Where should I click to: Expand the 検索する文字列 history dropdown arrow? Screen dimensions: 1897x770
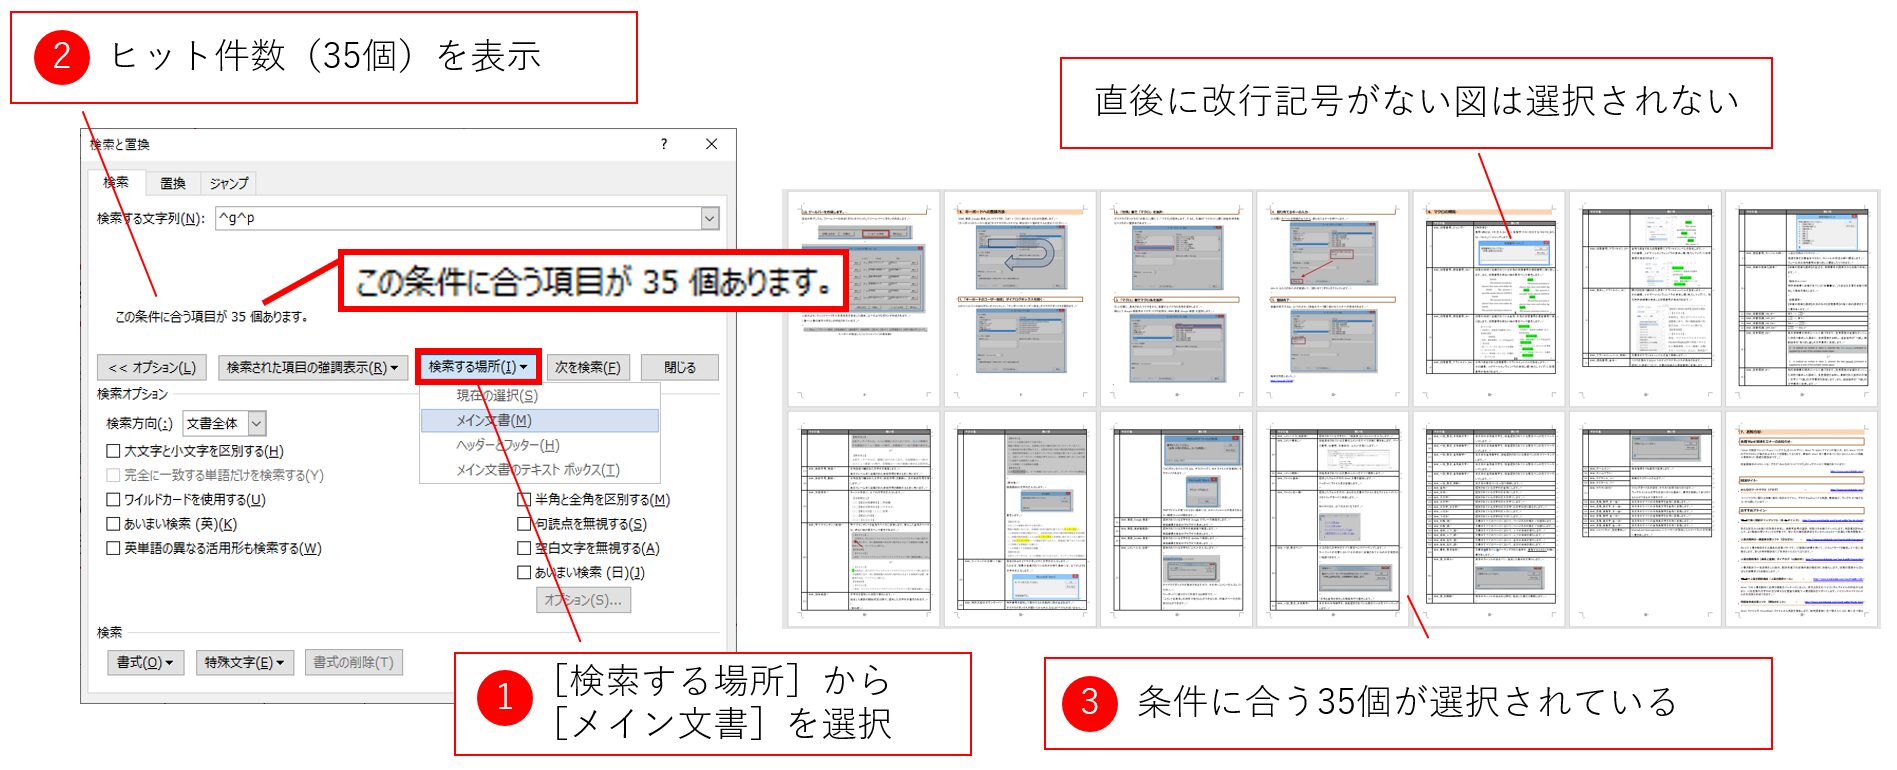coord(709,218)
